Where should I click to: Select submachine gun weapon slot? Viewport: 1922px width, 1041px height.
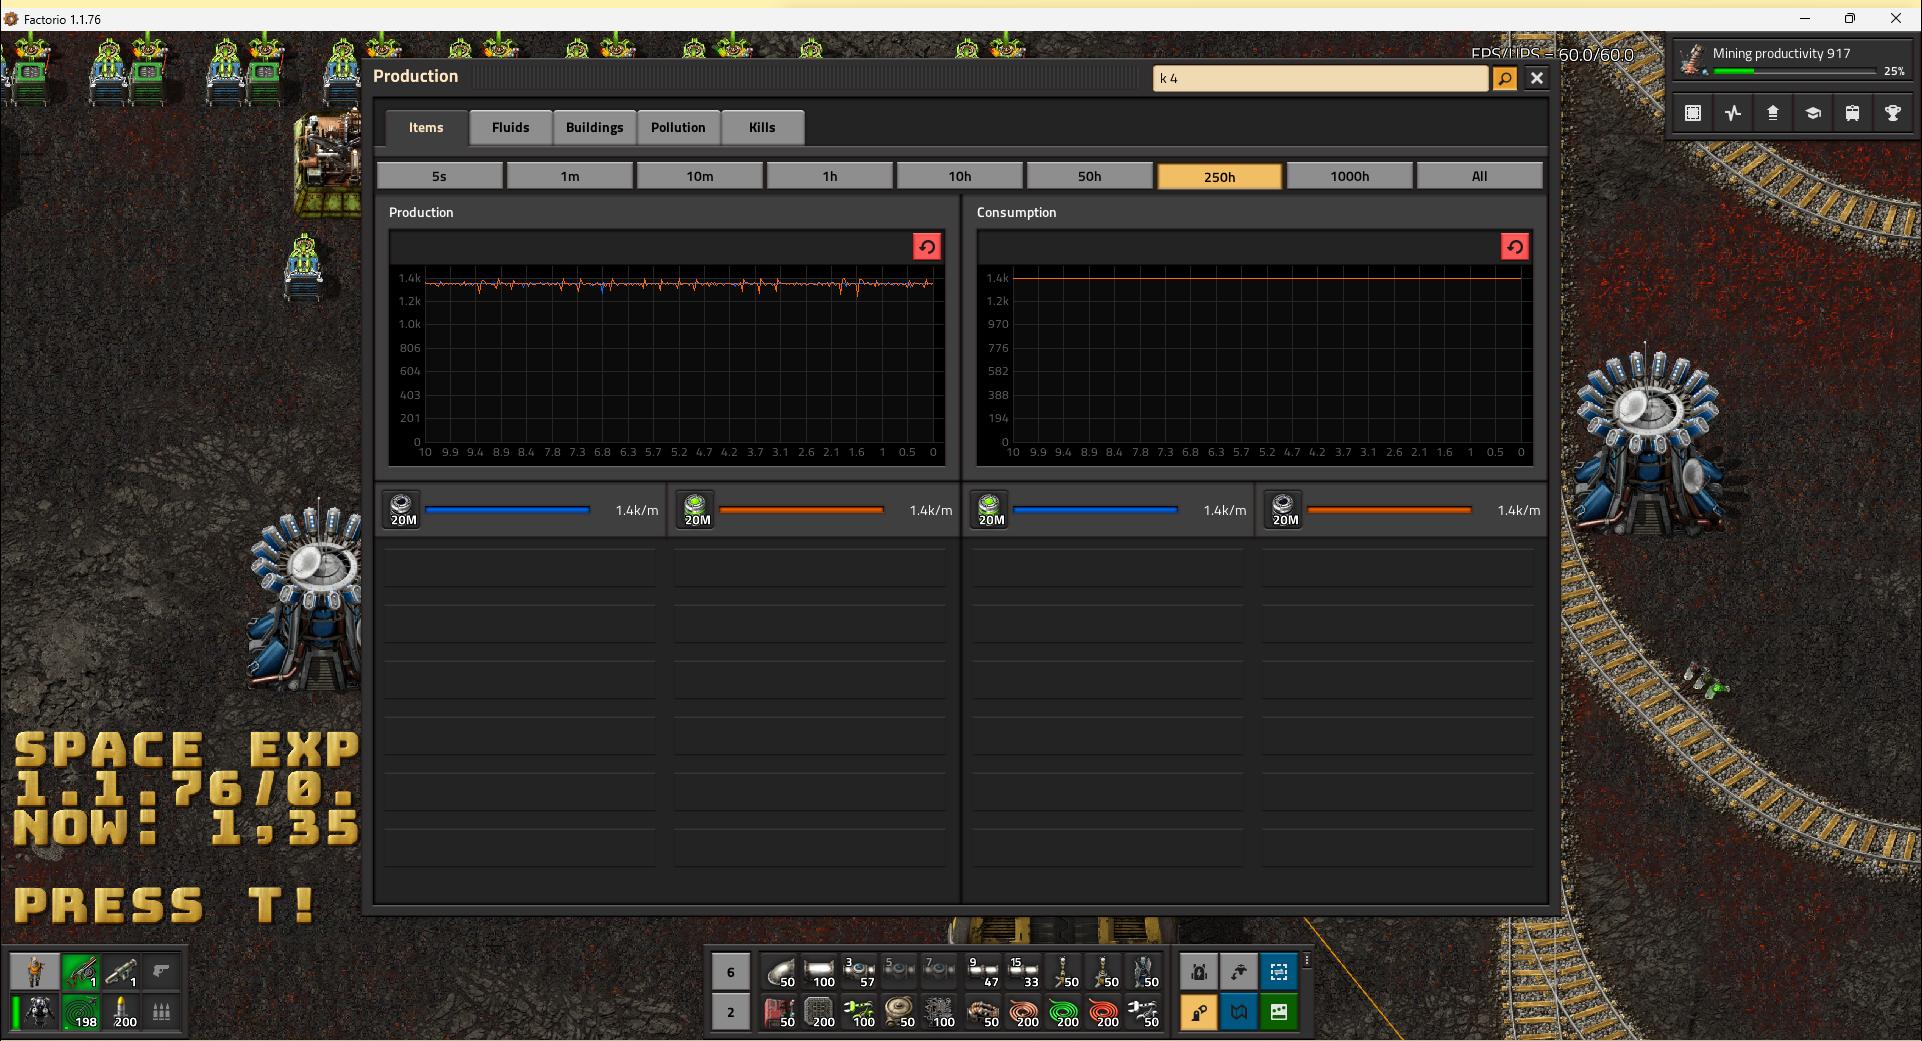(81, 971)
